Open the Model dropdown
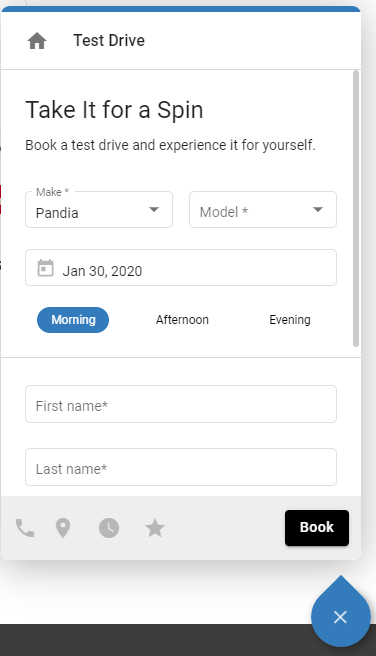The width and height of the screenshot is (376, 656). point(263,210)
